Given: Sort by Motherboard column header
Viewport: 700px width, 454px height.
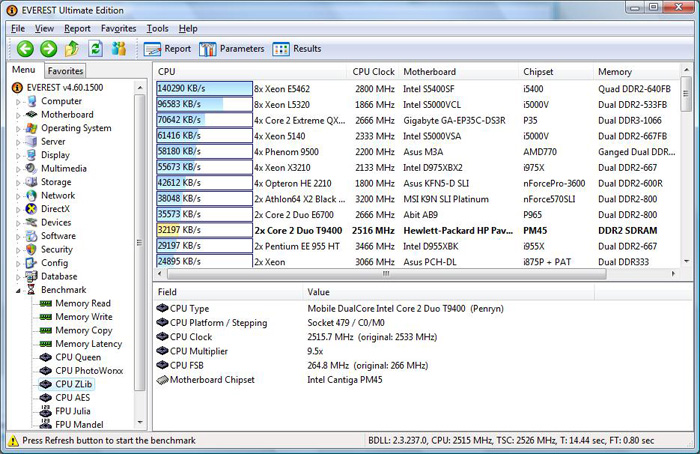Looking at the screenshot, I should (459, 71).
